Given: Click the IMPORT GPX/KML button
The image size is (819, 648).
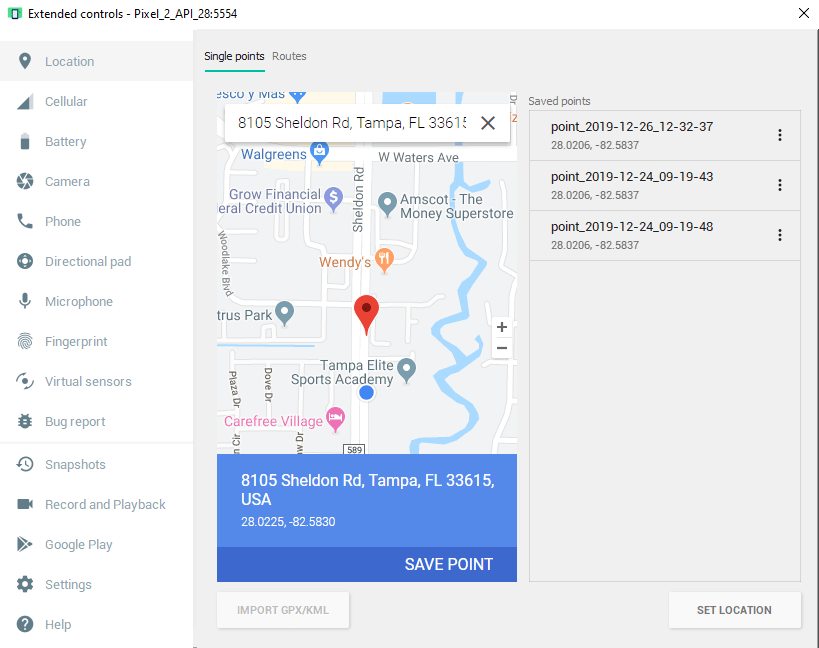Looking at the screenshot, I should click(283, 610).
